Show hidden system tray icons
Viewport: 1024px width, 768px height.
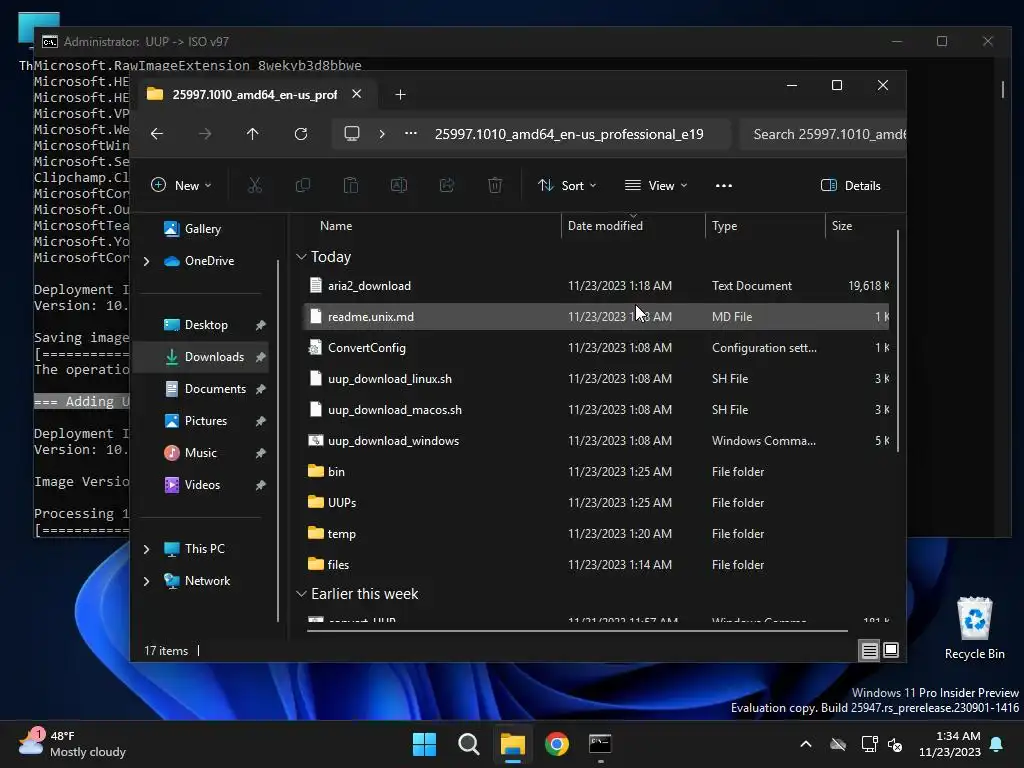coord(806,744)
